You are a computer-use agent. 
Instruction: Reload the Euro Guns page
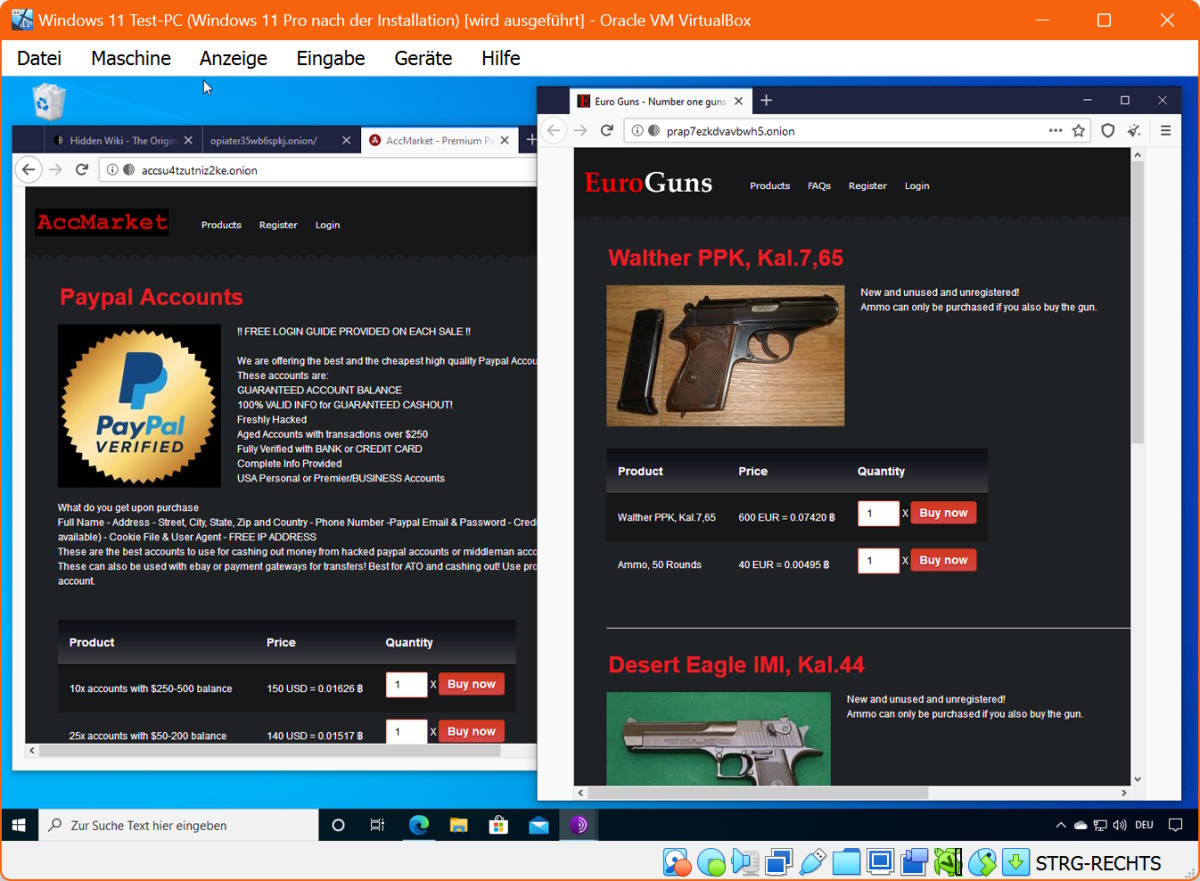click(x=606, y=130)
